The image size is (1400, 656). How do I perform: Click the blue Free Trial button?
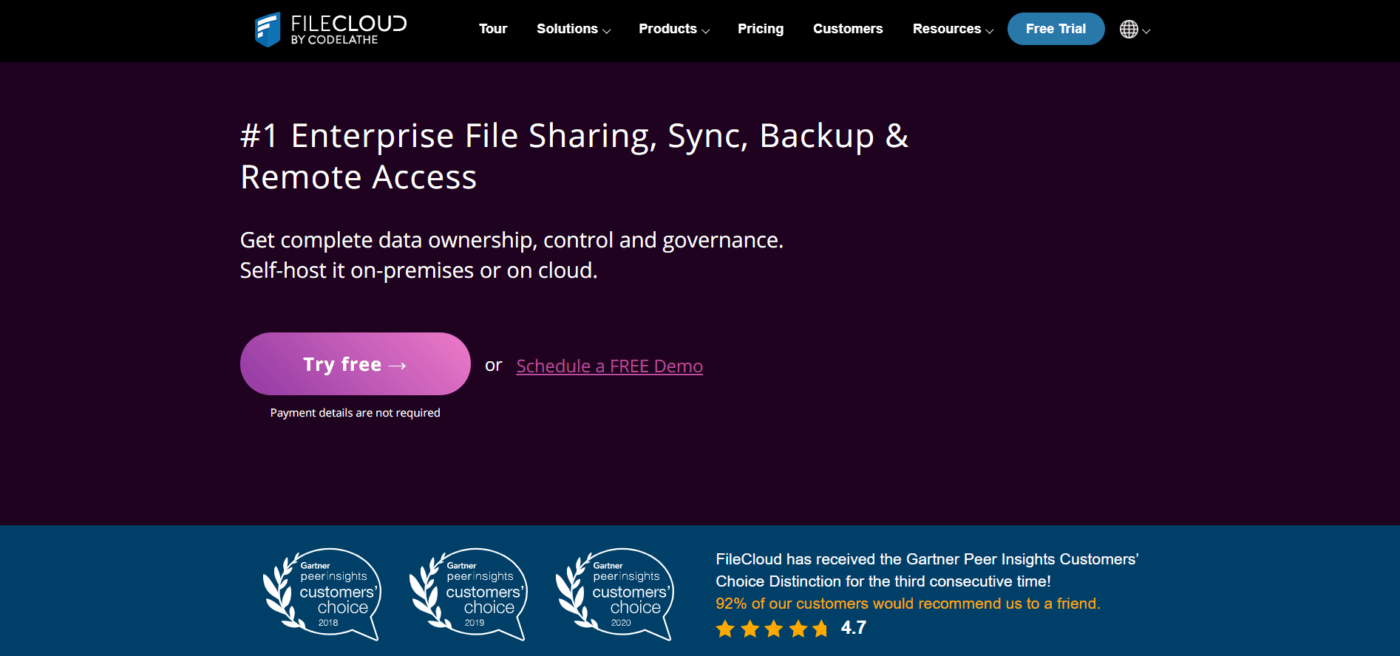(x=1055, y=29)
